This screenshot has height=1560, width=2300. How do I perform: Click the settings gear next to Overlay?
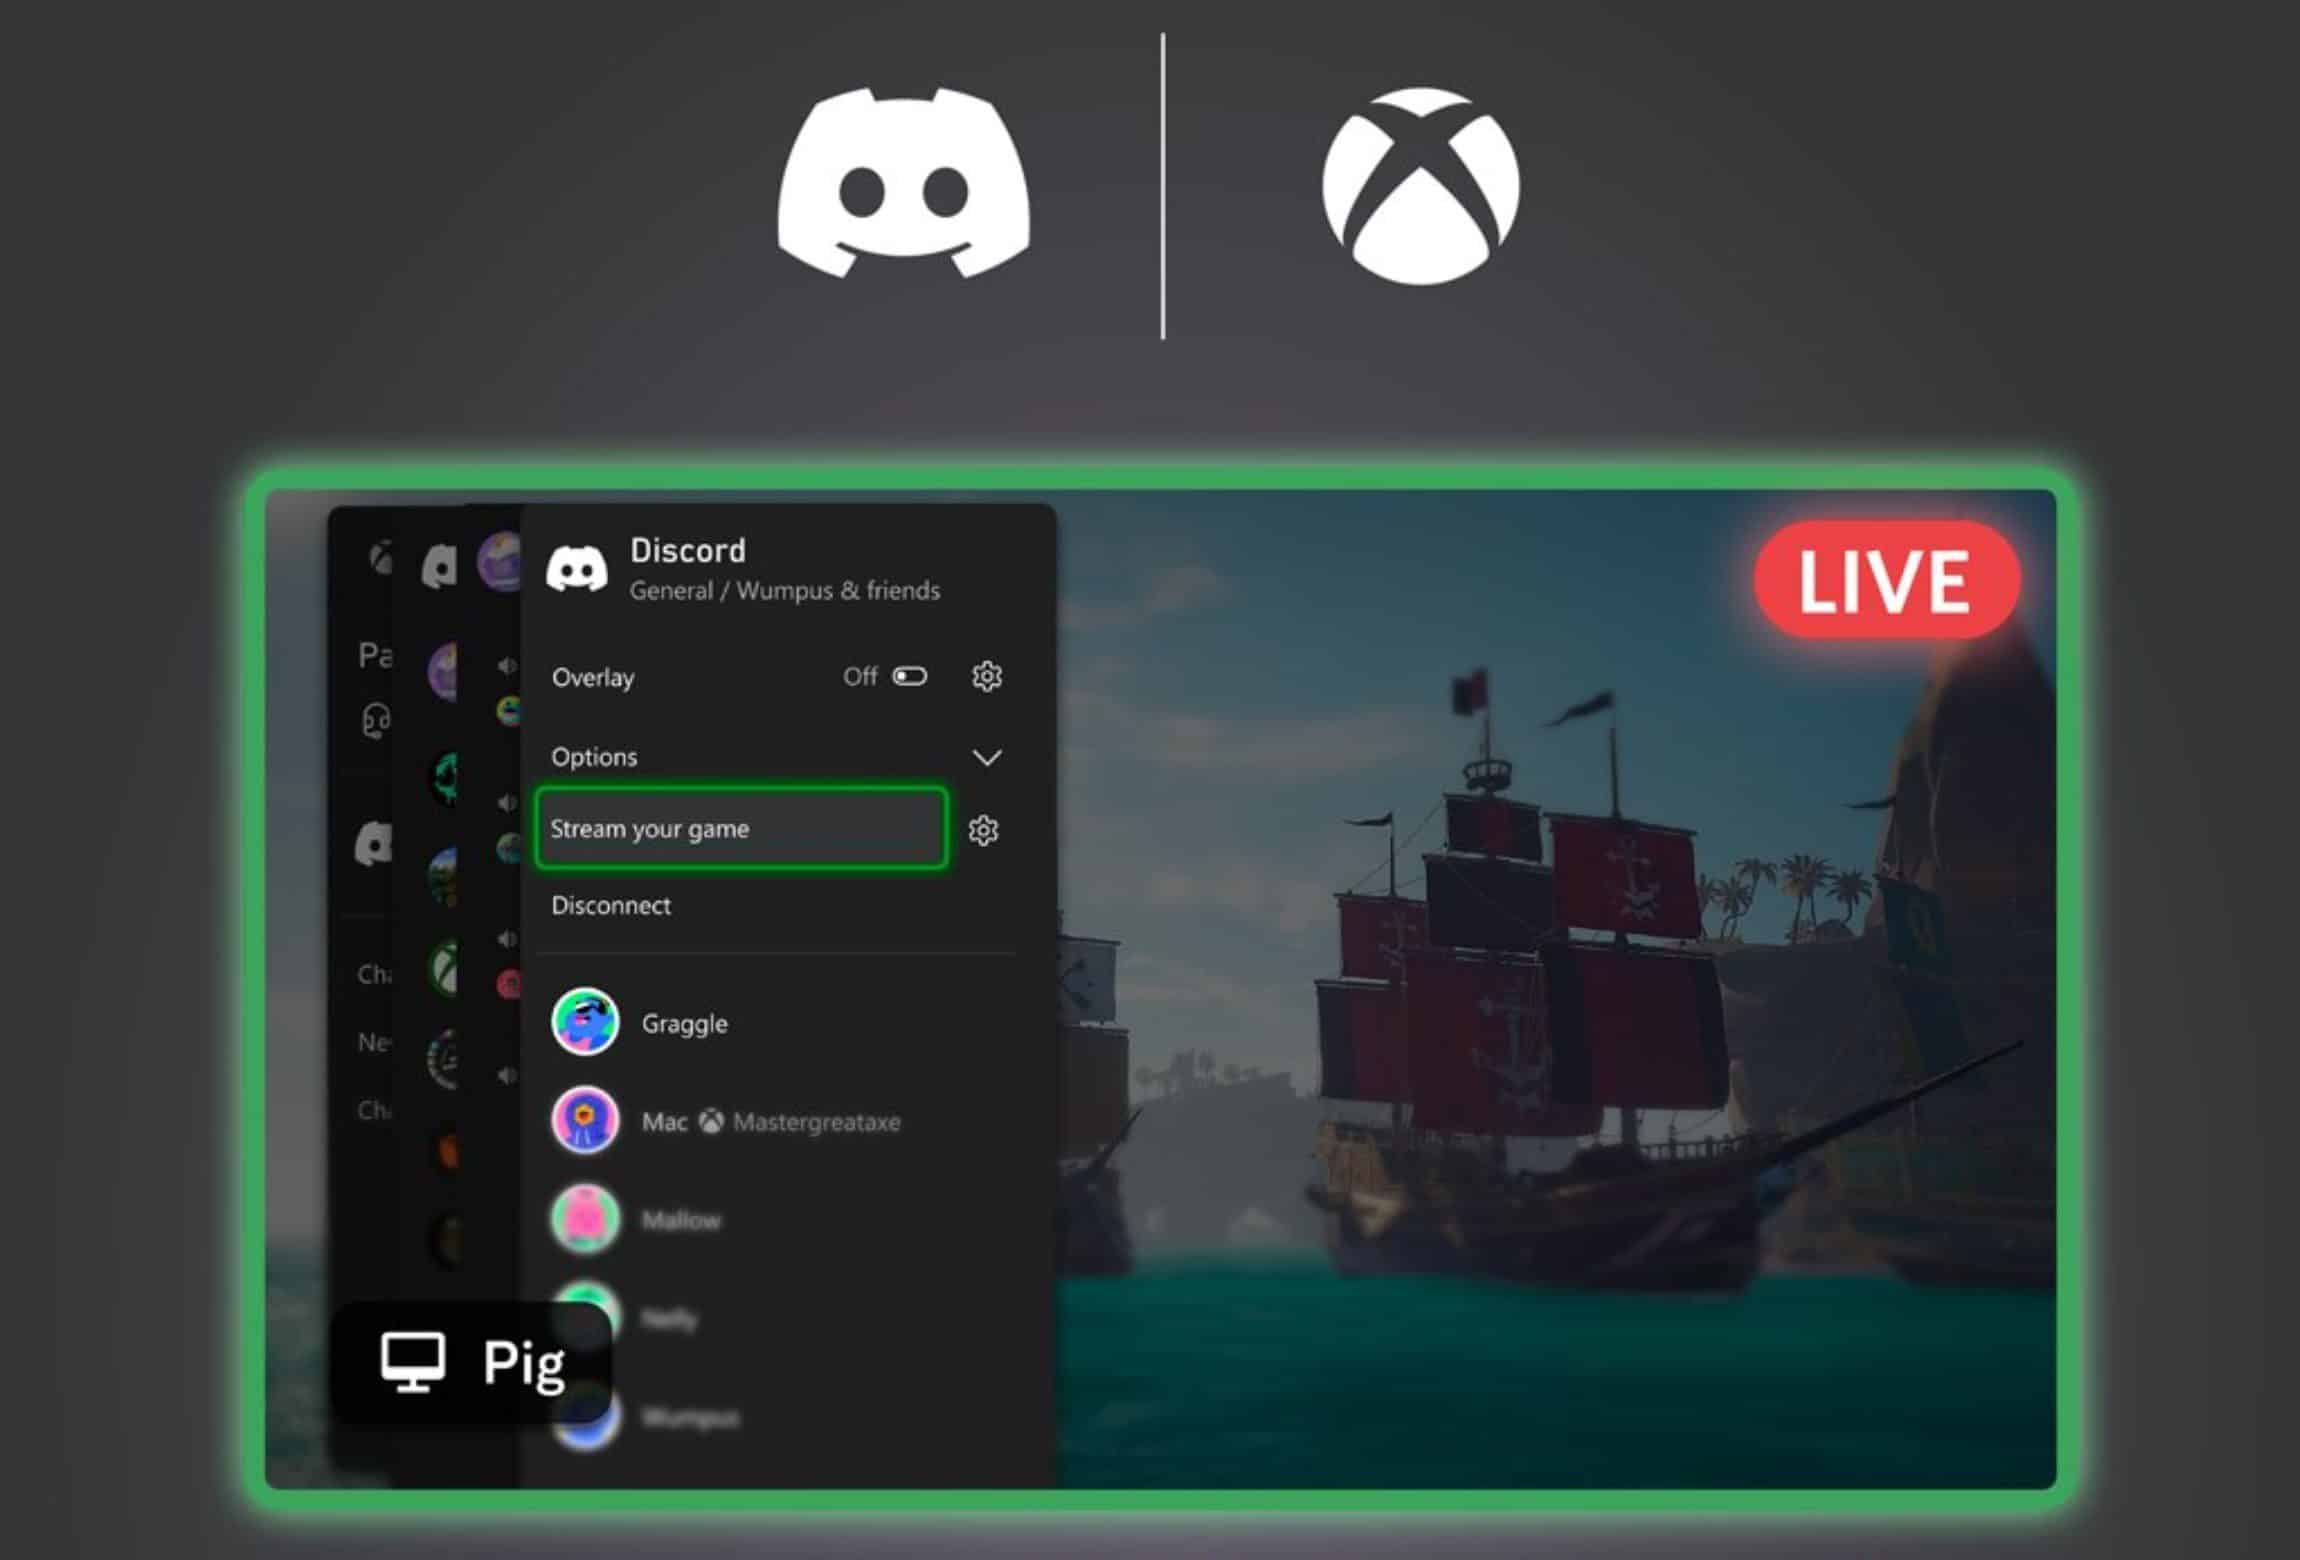tap(987, 677)
